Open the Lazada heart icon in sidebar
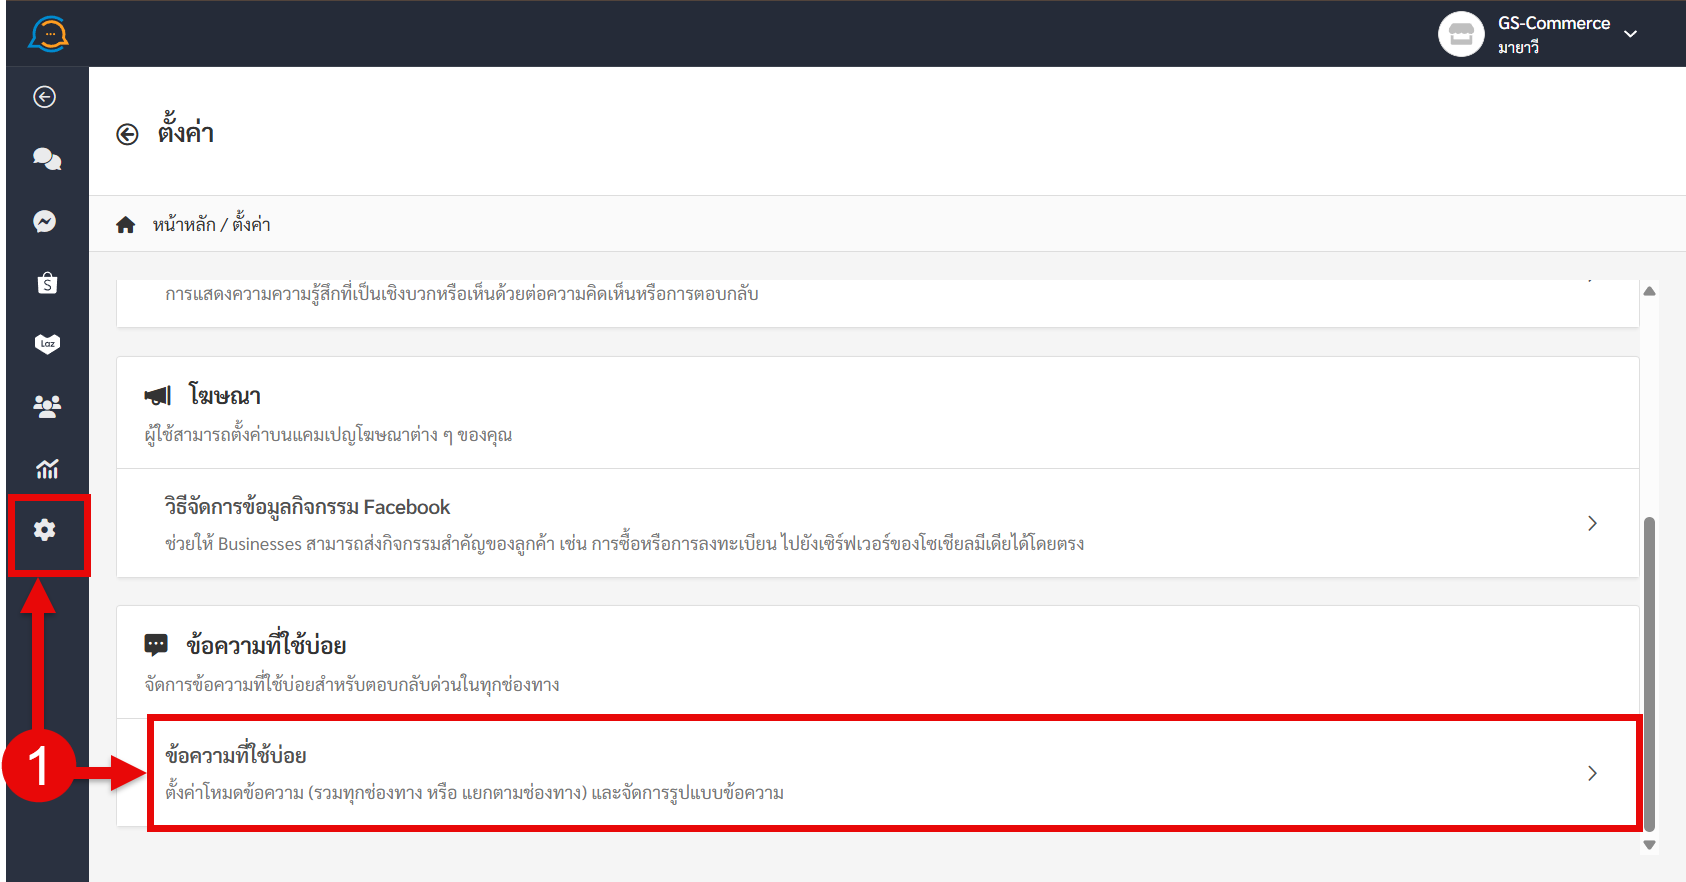This screenshot has height=882, width=1686. [x=47, y=344]
